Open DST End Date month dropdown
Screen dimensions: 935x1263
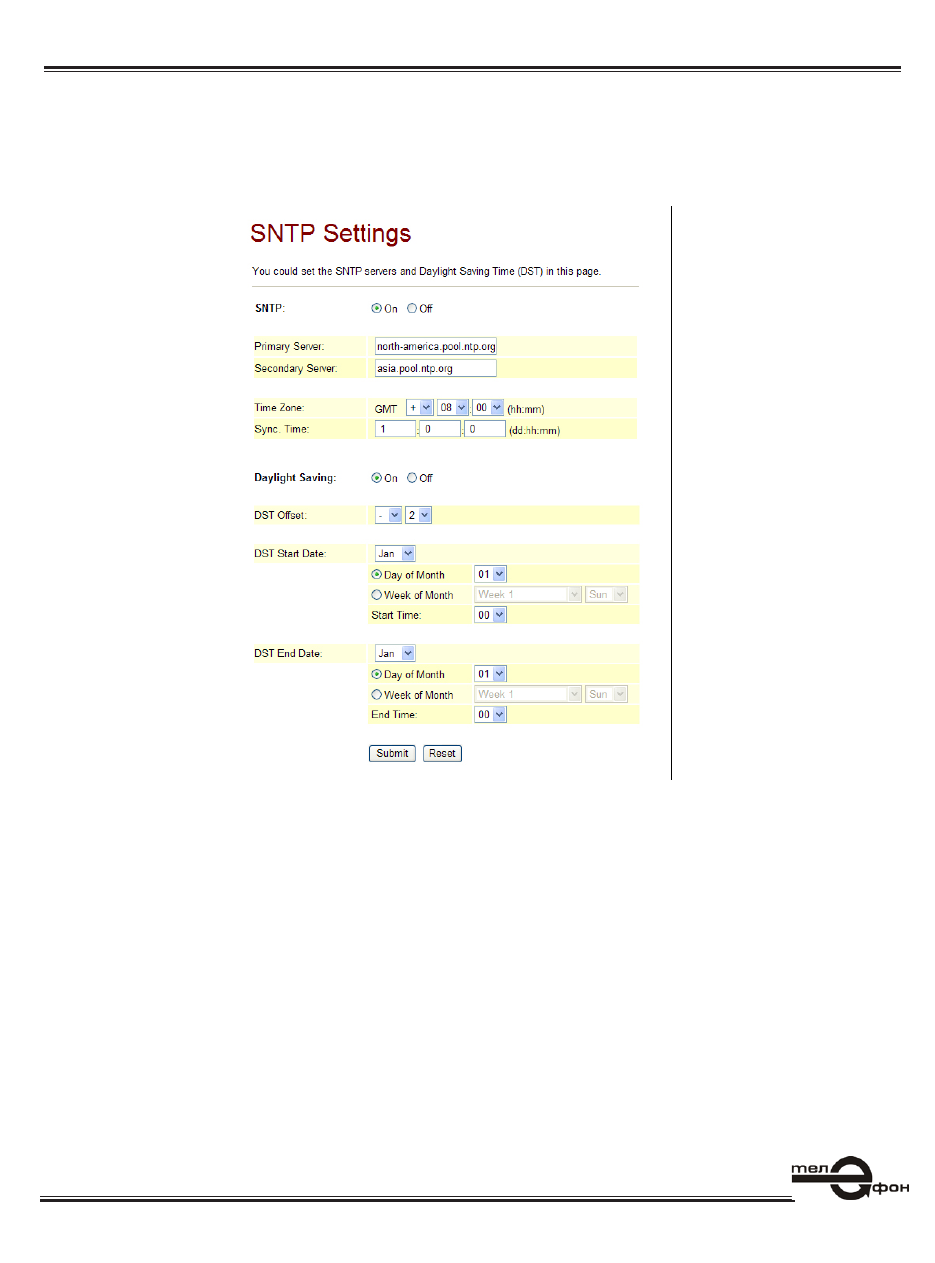tap(395, 653)
